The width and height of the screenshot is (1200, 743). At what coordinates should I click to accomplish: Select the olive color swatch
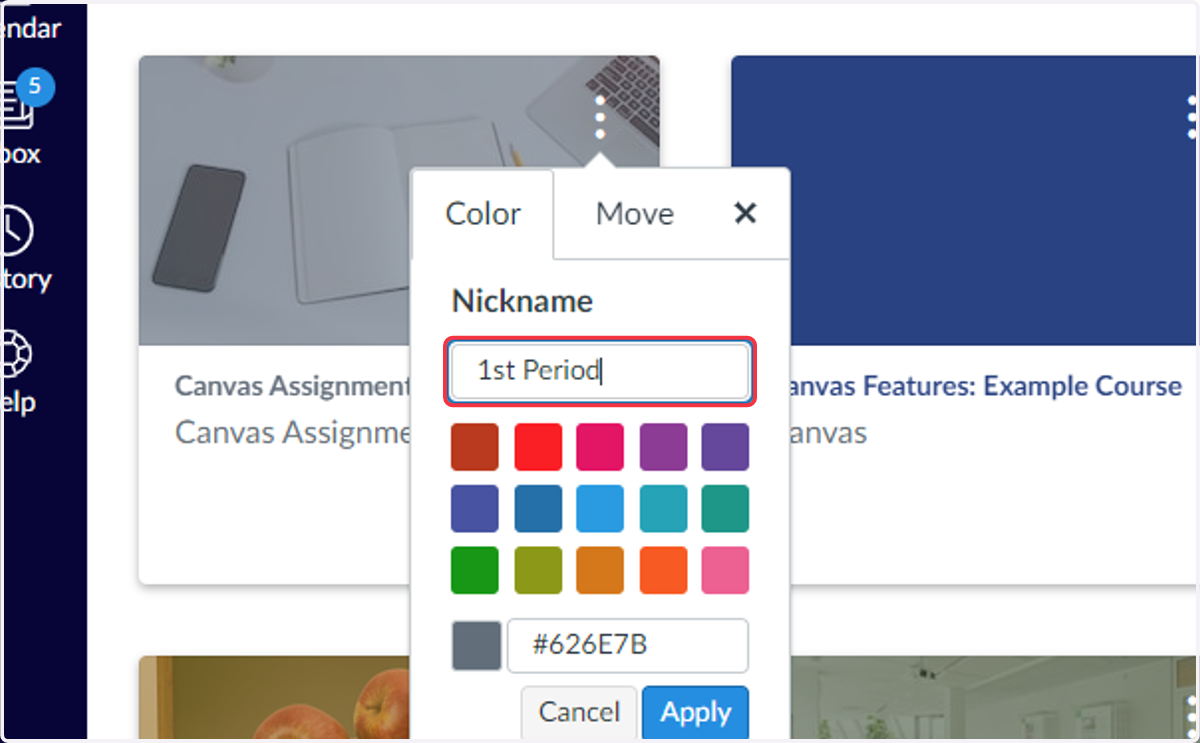pyautogui.click(x=538, y=571)
